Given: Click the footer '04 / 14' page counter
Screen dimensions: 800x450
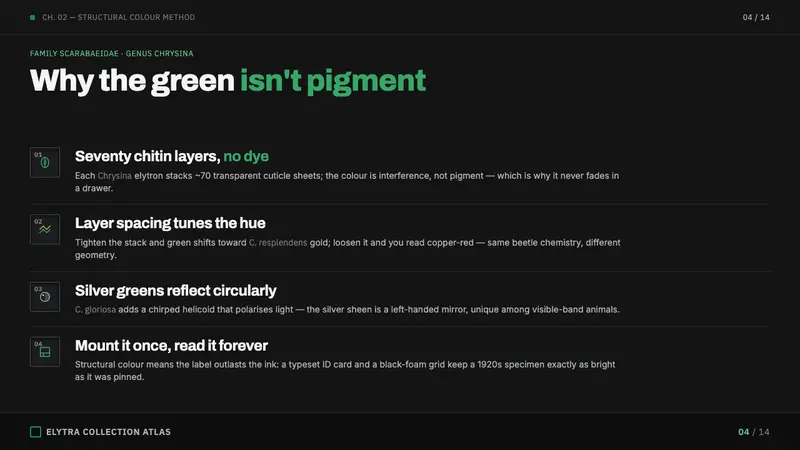Looking at the screenshot, I should pyautogui.click(x=754, y=432).
